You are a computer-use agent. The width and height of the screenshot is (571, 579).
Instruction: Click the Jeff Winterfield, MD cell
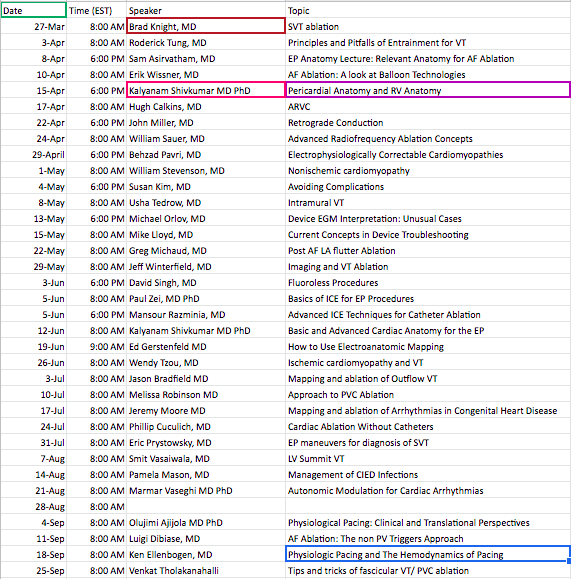point(206,266)
